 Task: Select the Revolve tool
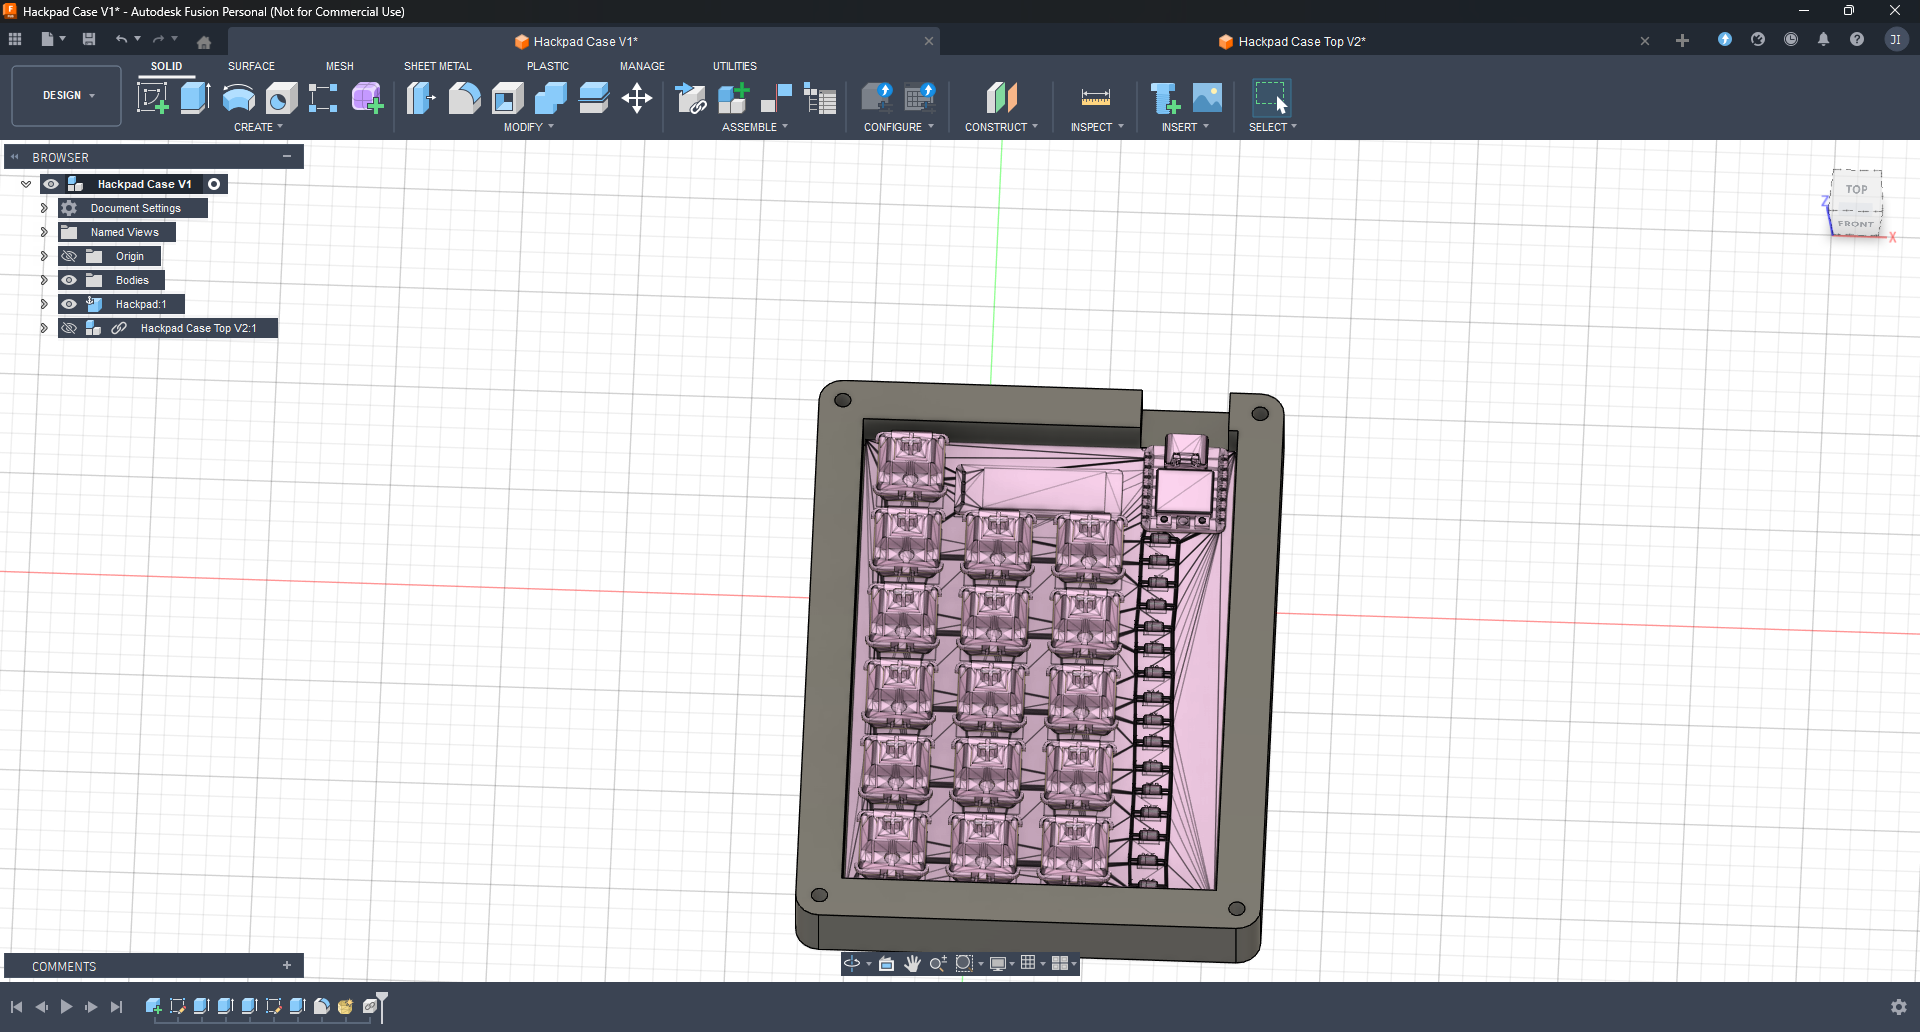(238, 98)
